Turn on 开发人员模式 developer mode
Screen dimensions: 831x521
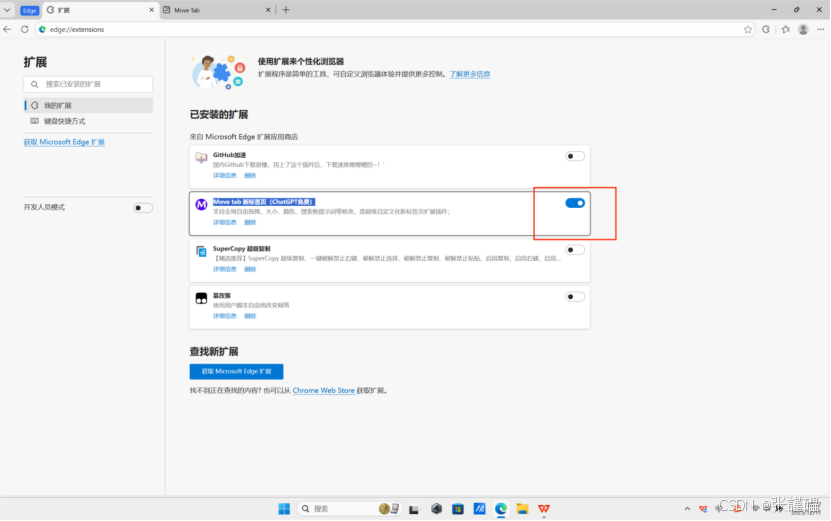(x=143, y=208)
